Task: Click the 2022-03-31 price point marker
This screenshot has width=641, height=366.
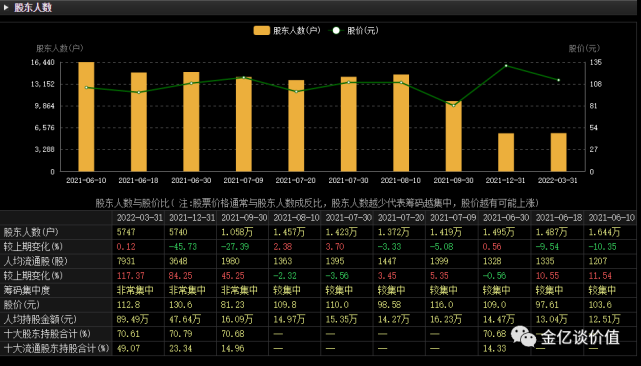Action: tap(558, 80)
